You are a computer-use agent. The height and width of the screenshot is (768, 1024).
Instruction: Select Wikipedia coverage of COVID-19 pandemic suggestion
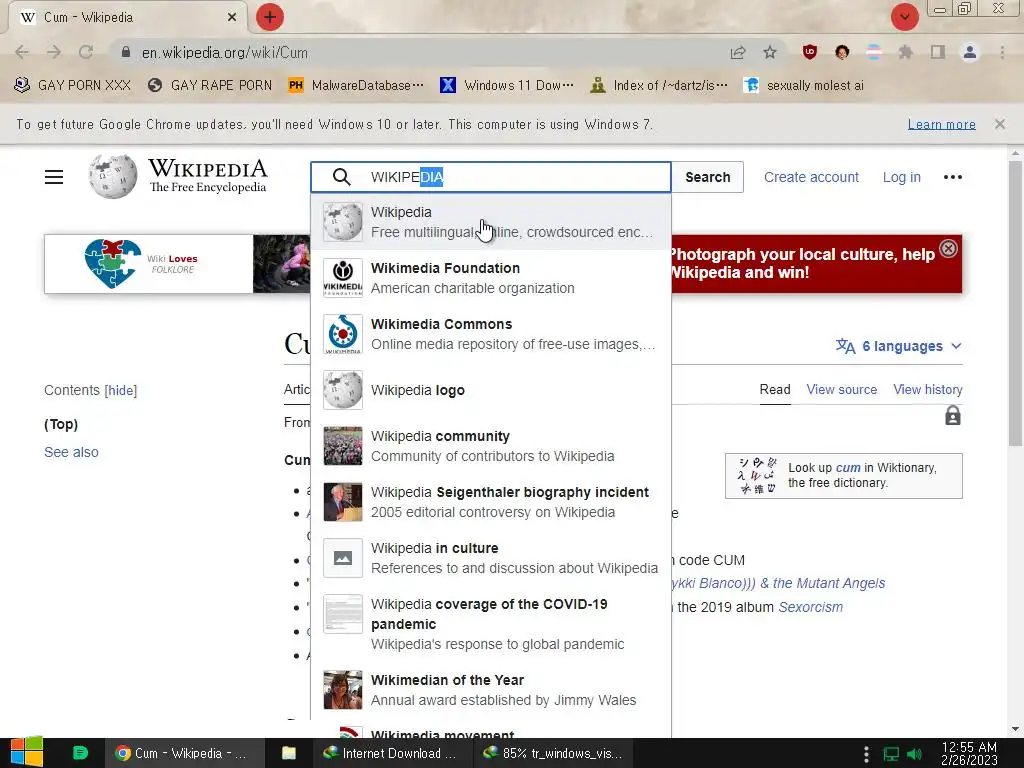tap(490, 624)
